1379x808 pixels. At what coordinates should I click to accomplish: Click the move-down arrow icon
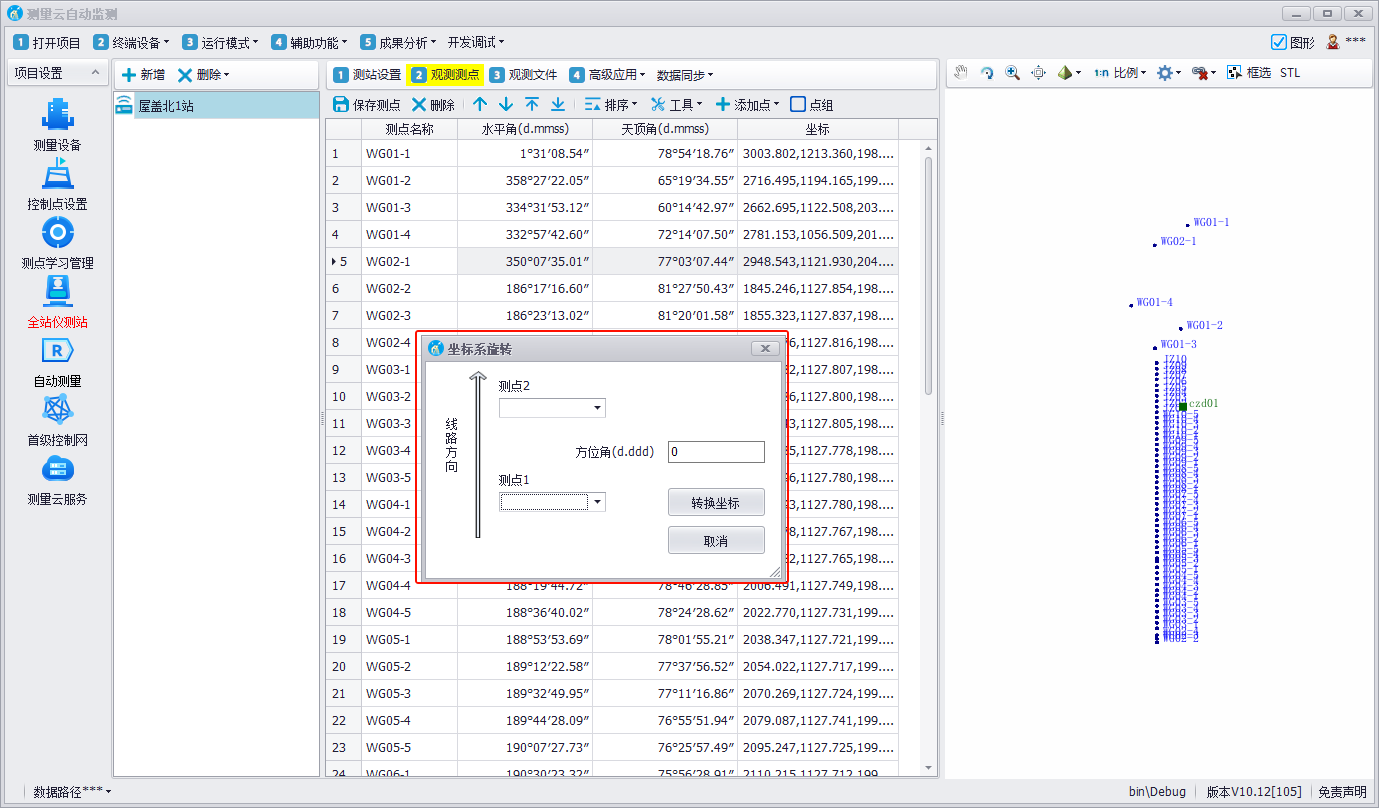click(506, 104)
